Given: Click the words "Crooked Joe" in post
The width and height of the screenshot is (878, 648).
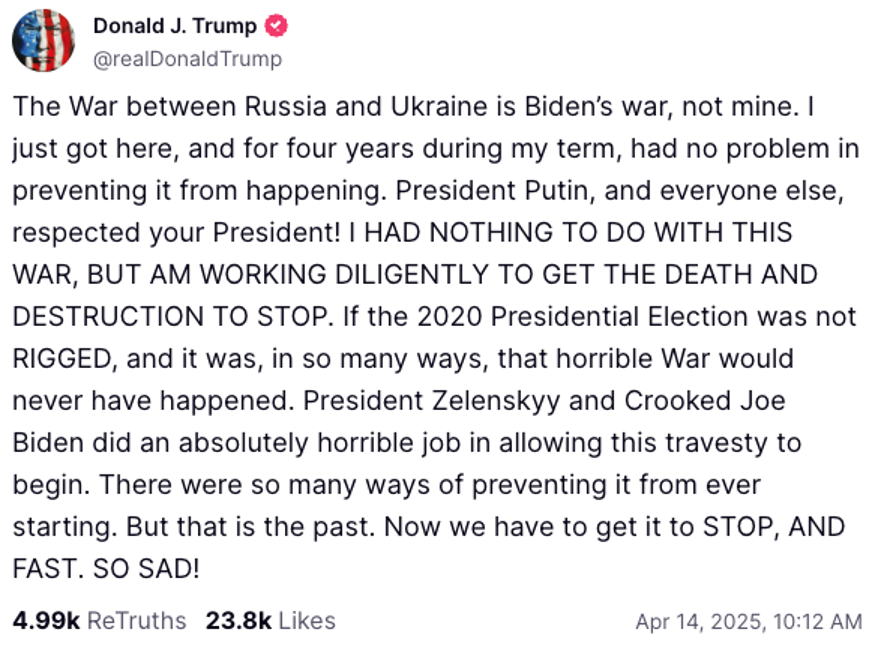Looking at the screenshot, I should tap(705, 401).
